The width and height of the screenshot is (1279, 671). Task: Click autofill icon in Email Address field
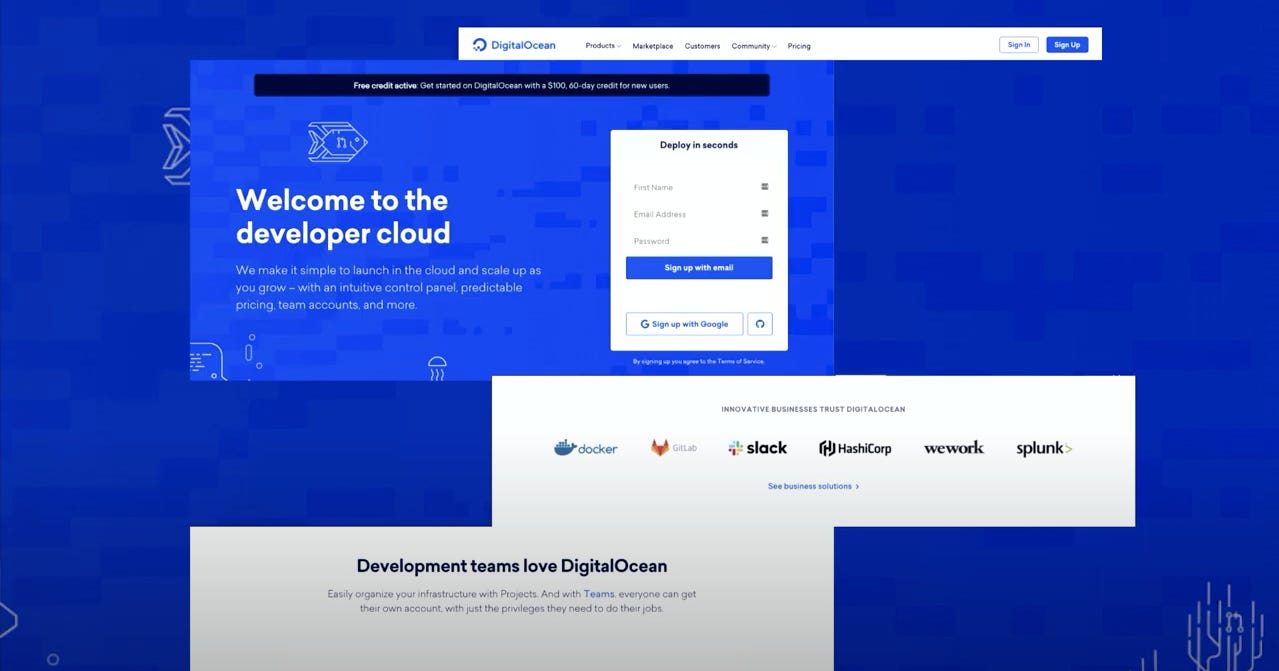point(764,213)
